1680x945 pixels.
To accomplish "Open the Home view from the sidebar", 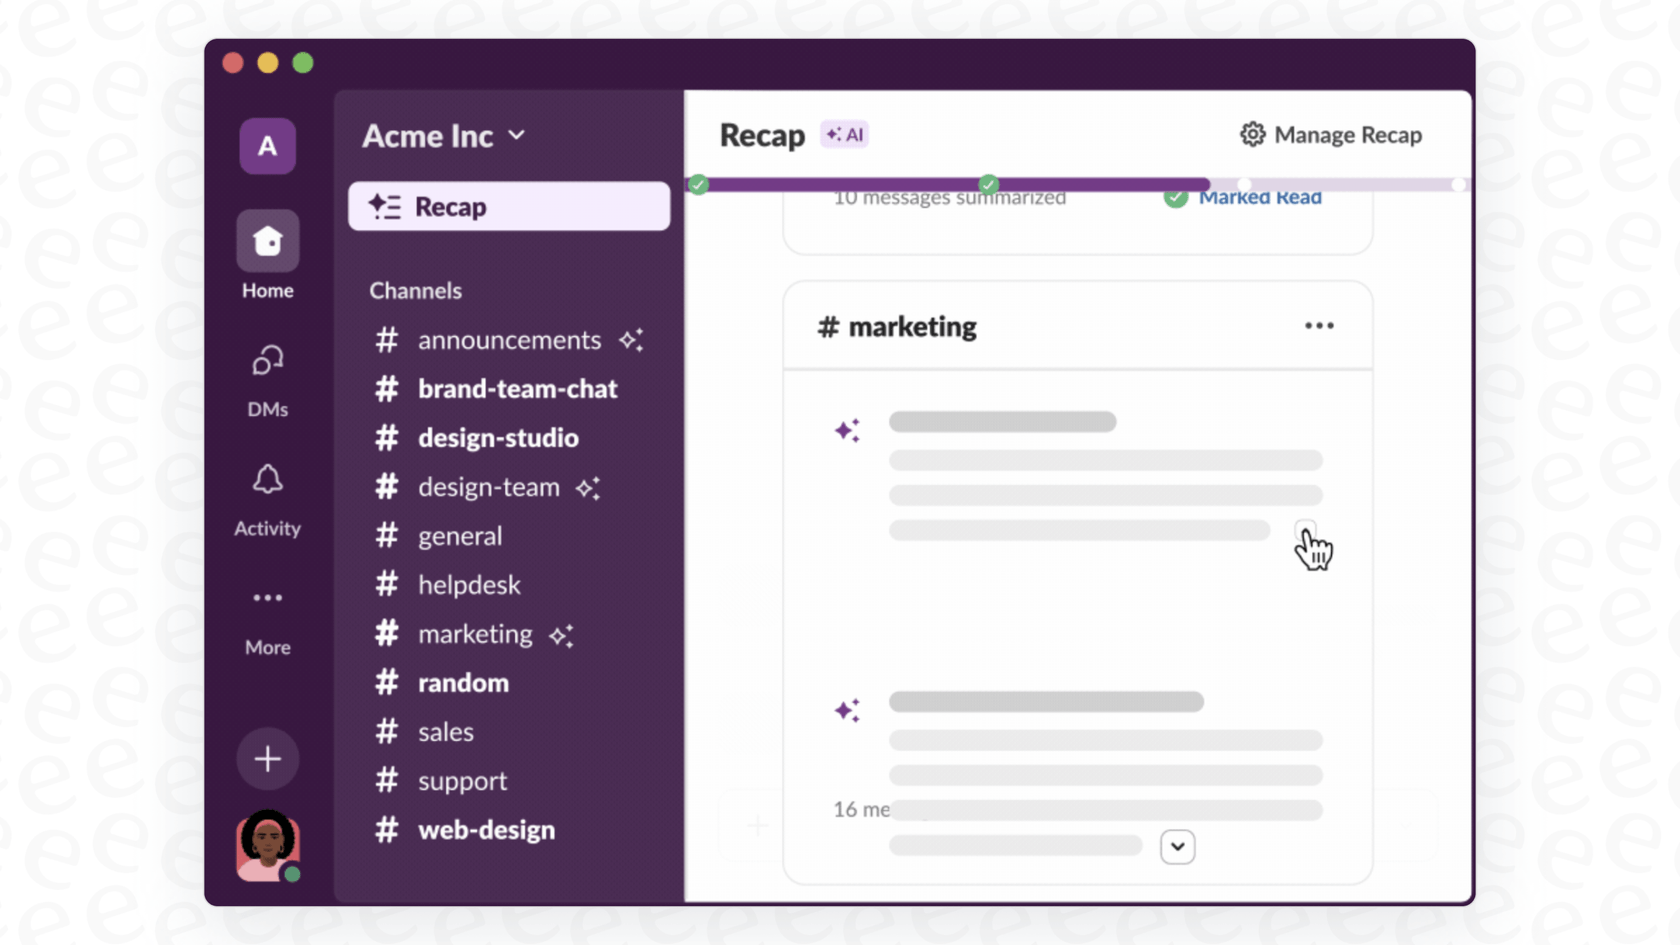I will tap(267, 253).
